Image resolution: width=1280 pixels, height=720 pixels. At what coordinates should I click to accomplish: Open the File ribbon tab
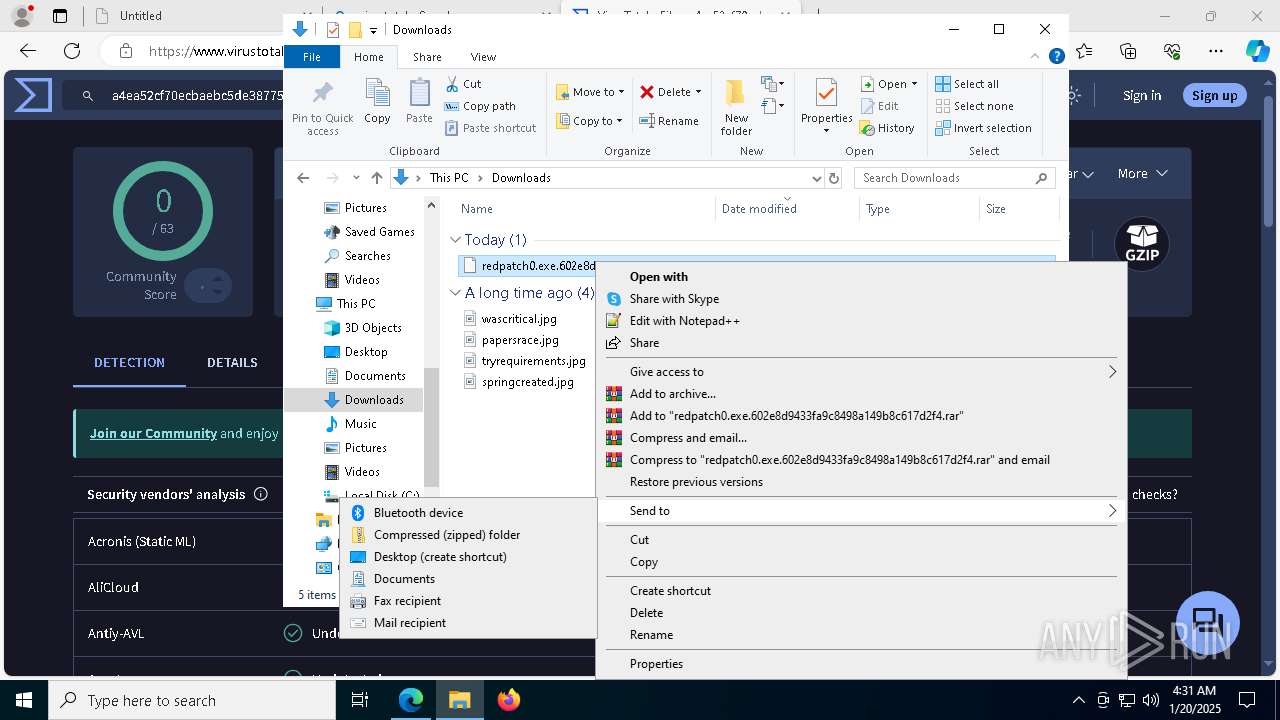tap(312, 57)
